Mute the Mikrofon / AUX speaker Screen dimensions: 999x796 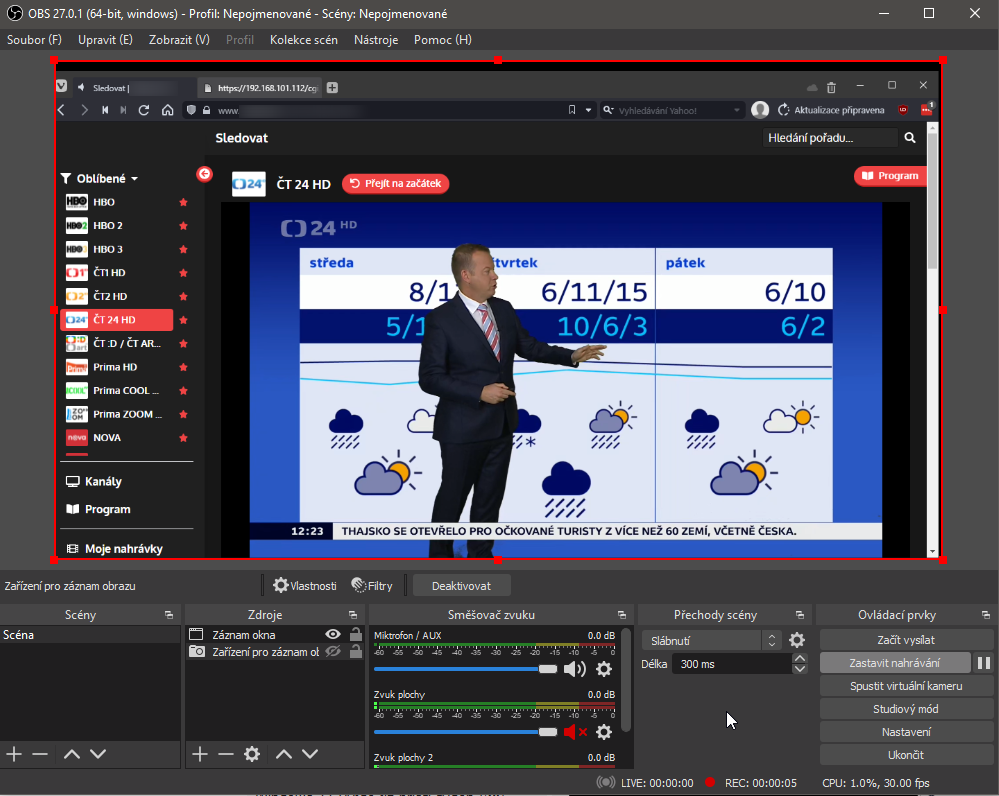point(574,669)
